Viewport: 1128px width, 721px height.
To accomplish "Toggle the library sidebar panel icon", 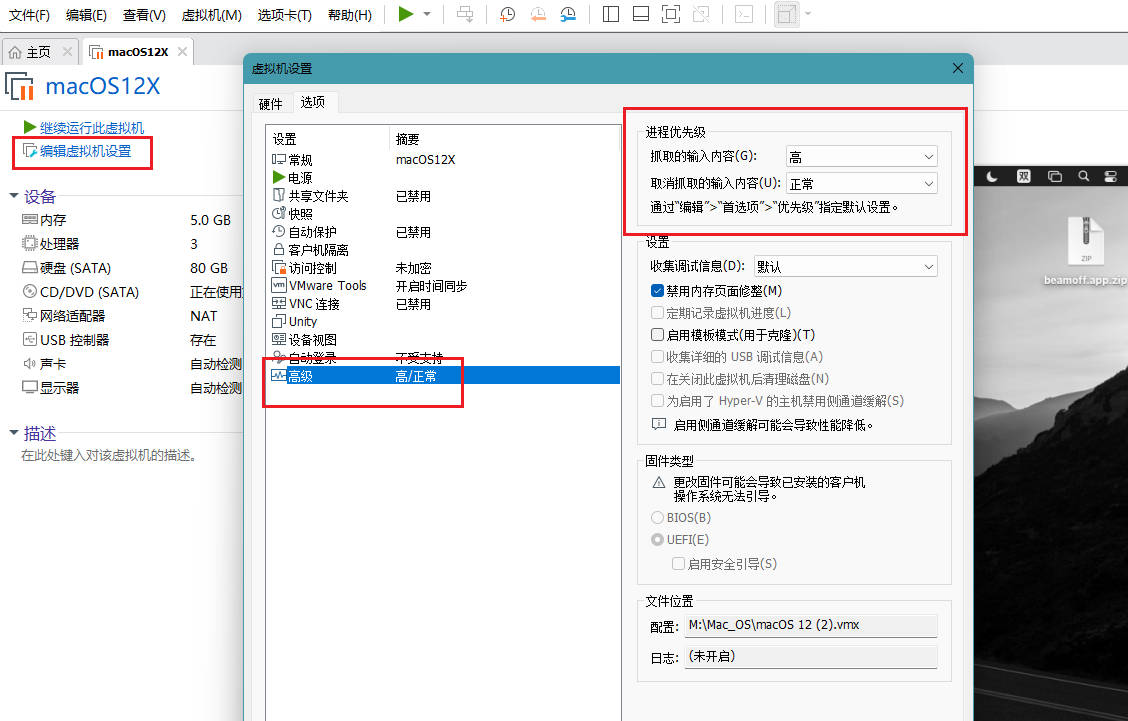I will coord(611,14).
